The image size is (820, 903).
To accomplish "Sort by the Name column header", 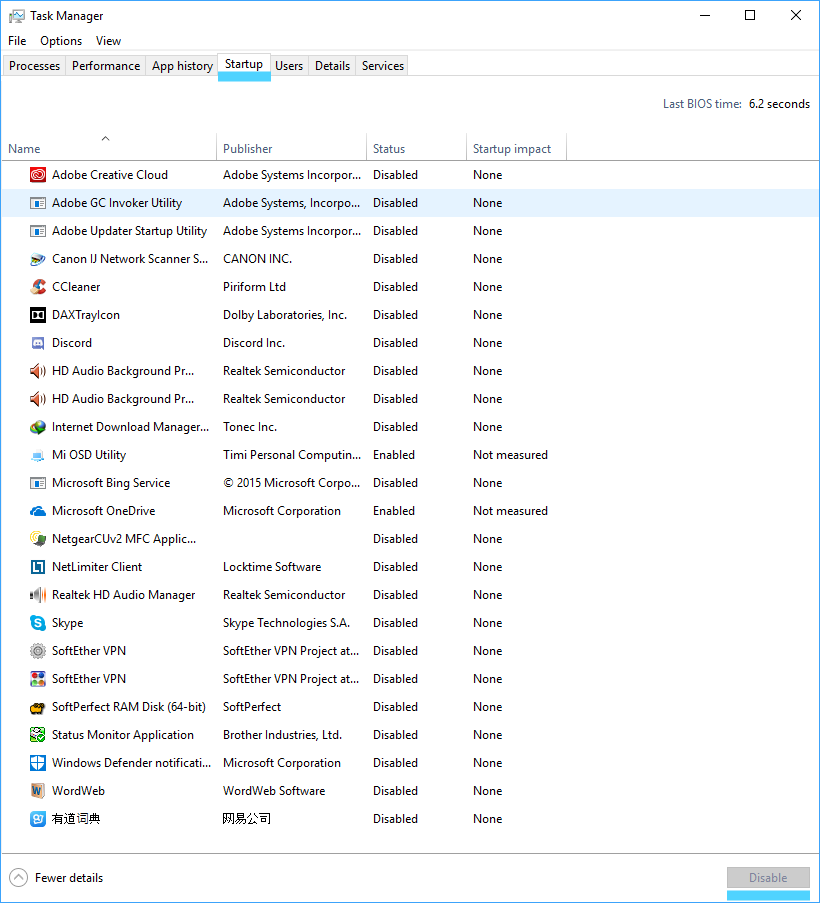I will pyautogui.click(x=108, y=147).
